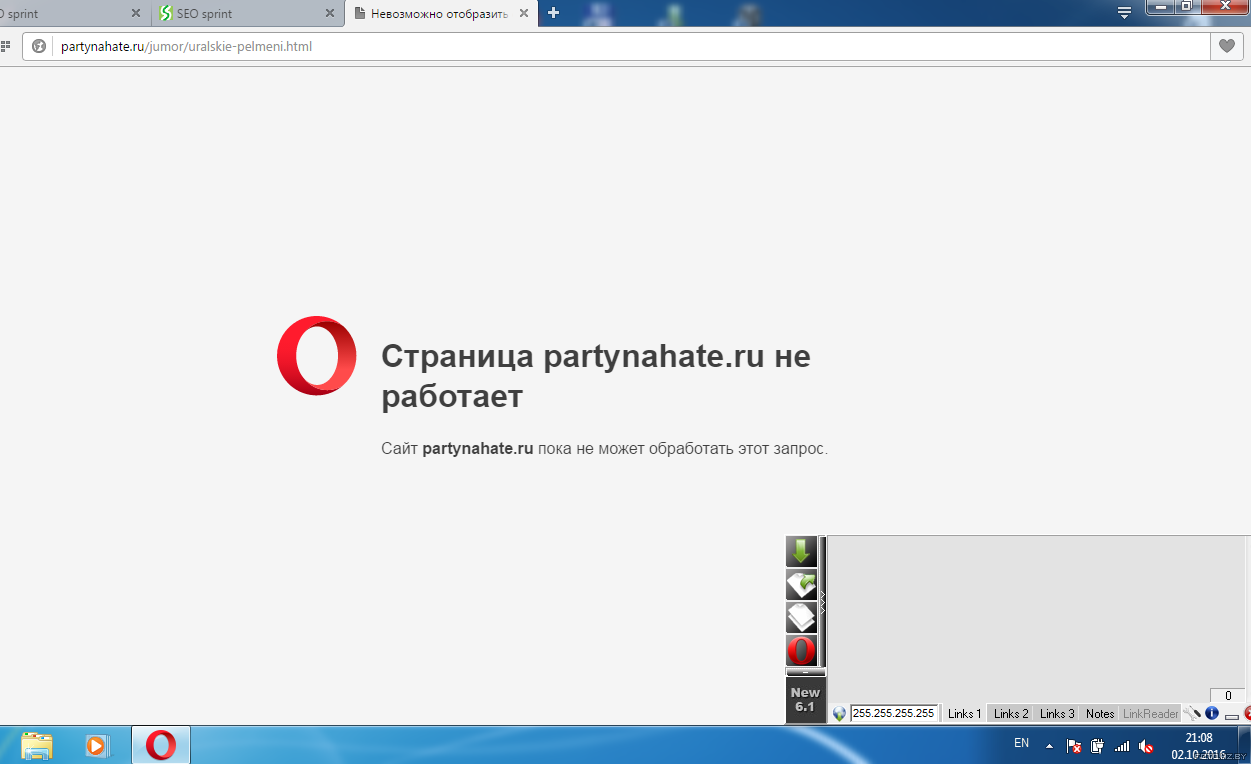Viewport: 1251px width, 764px height.
Task: Click the EN language indicator
Action: click(1021, 743)
